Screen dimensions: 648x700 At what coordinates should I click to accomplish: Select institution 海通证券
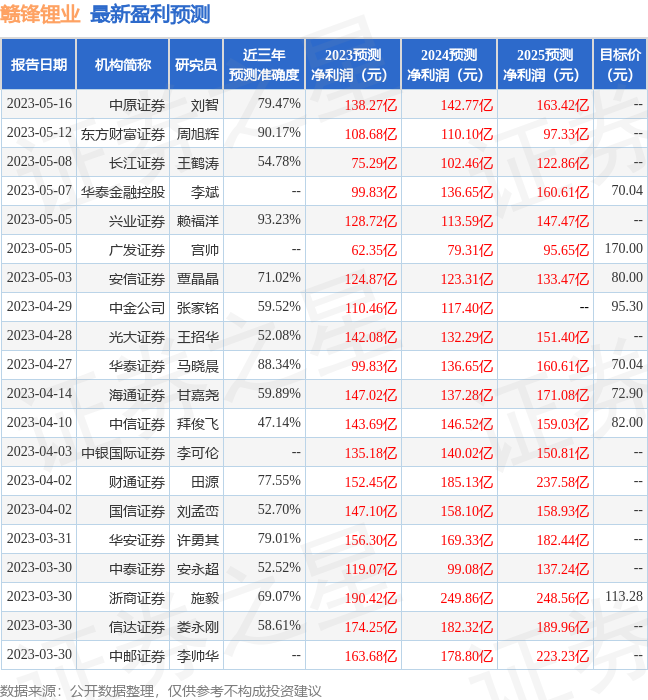click(x=137, y=396)
